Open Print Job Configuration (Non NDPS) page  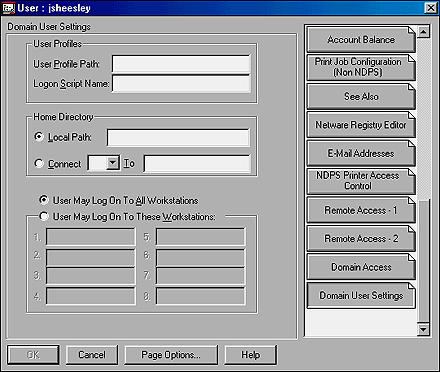click(361, 68)
